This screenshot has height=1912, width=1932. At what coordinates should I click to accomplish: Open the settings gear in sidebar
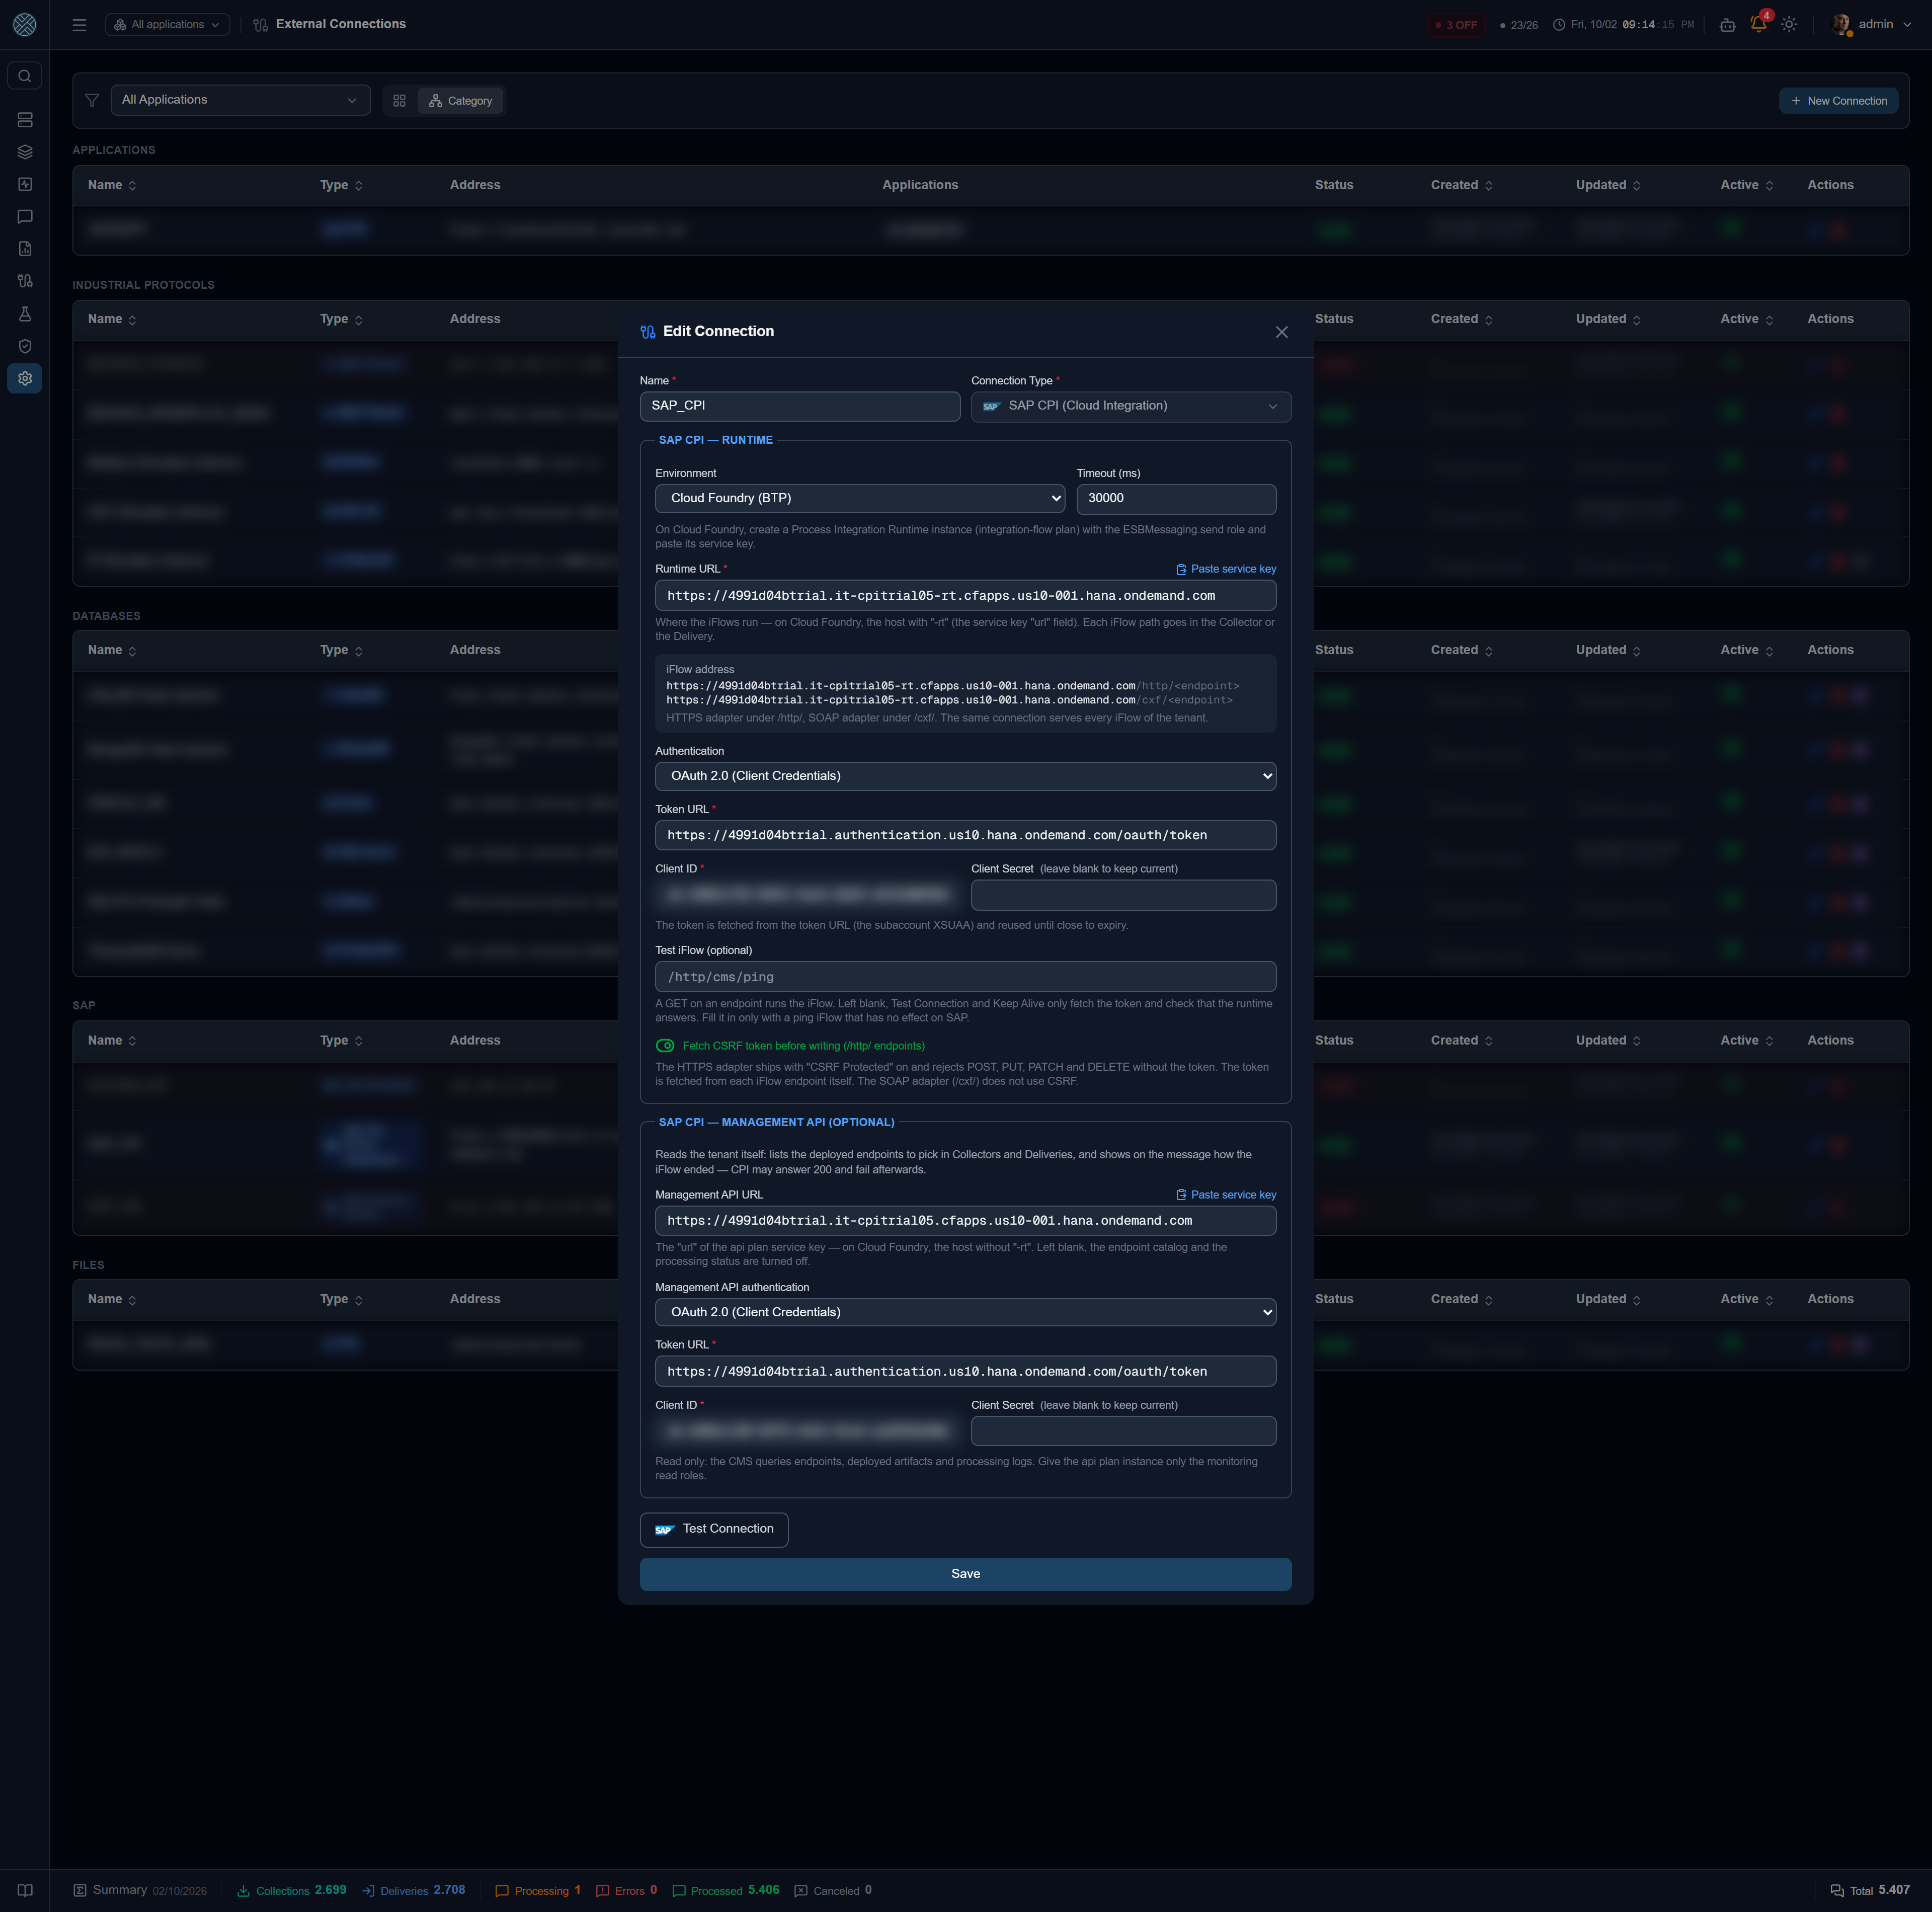[x=25, y=378]
